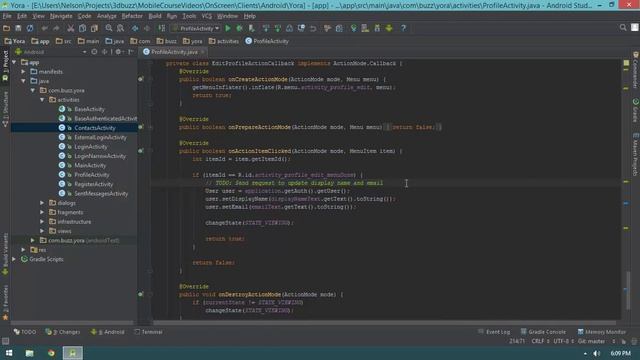This screenshot has width=640, height=360.
Task: Click the editor vertical scrollbar thumb
Action: coord(628,291)
